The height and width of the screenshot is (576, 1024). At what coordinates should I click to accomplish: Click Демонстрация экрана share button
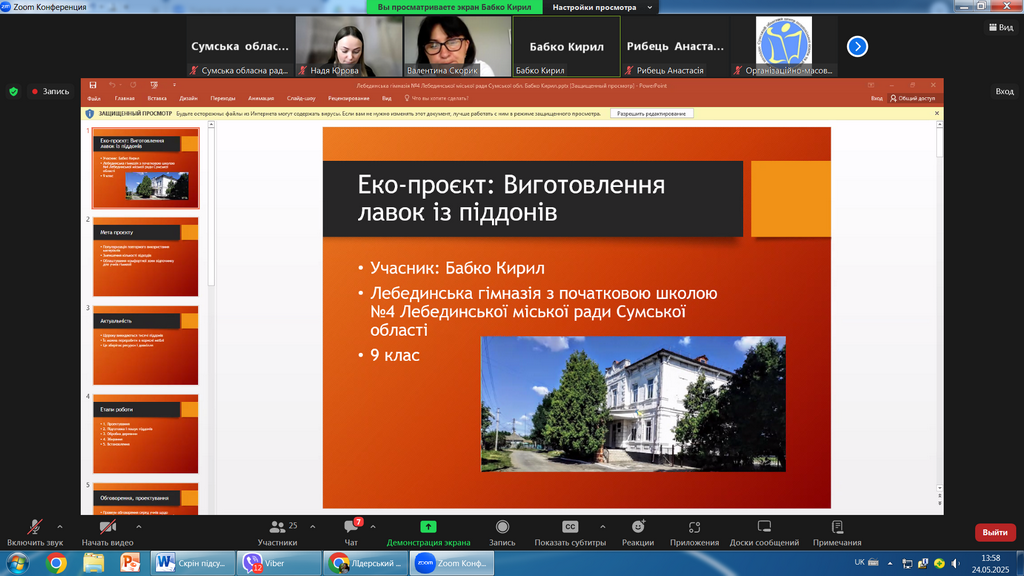(x=428, y=532)
